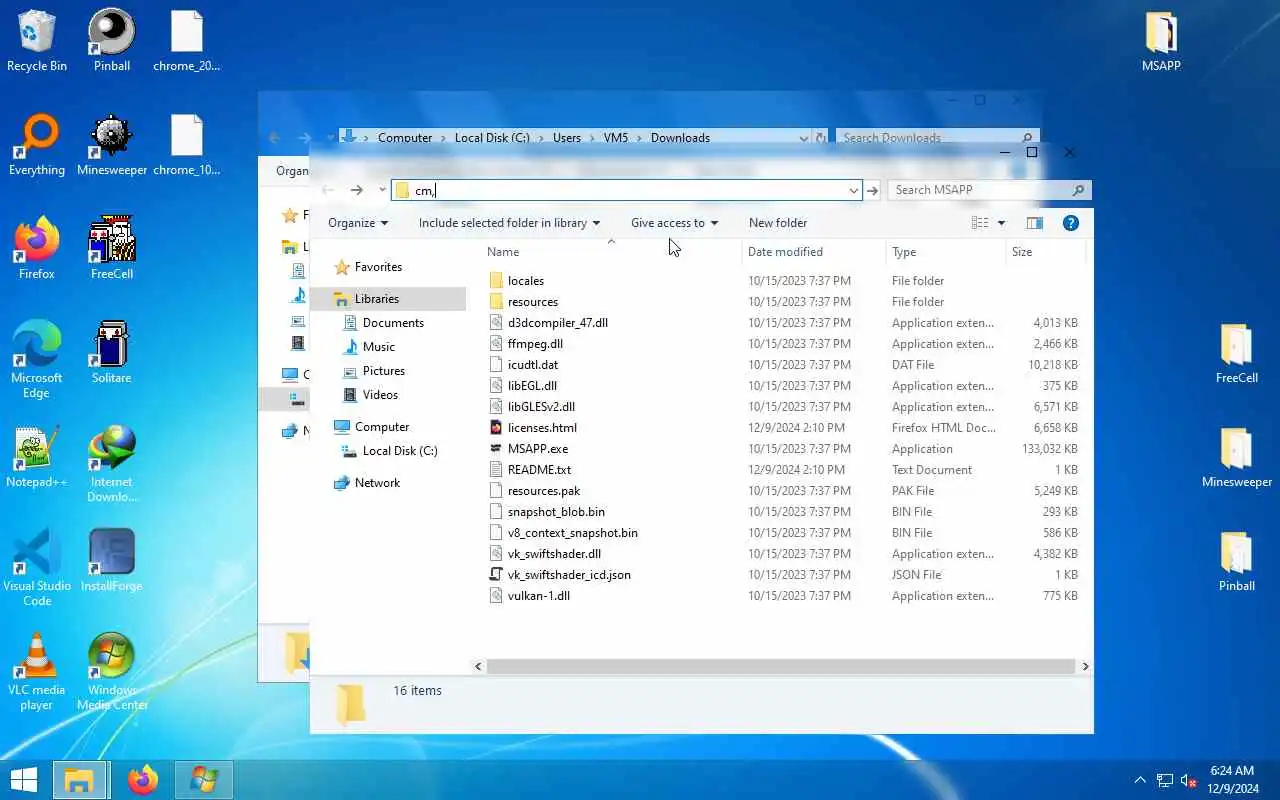Open the Recycle Bin desktop icon

coord(37,41)
